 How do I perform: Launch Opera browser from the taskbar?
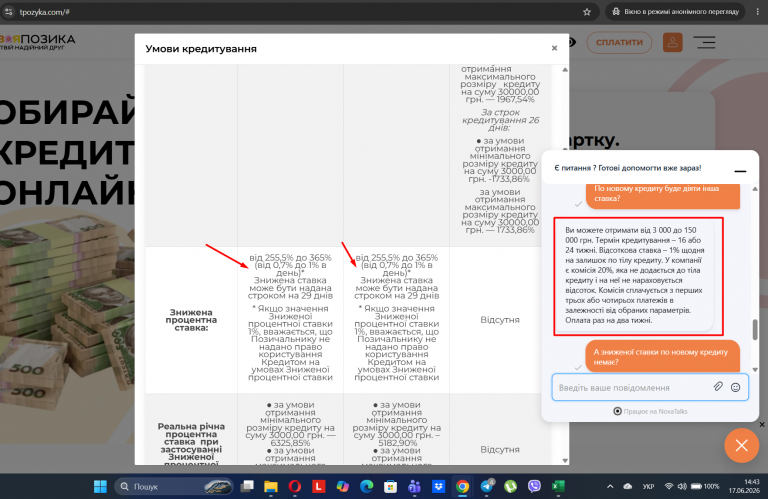pyautogui.click(x=295, y=486)
